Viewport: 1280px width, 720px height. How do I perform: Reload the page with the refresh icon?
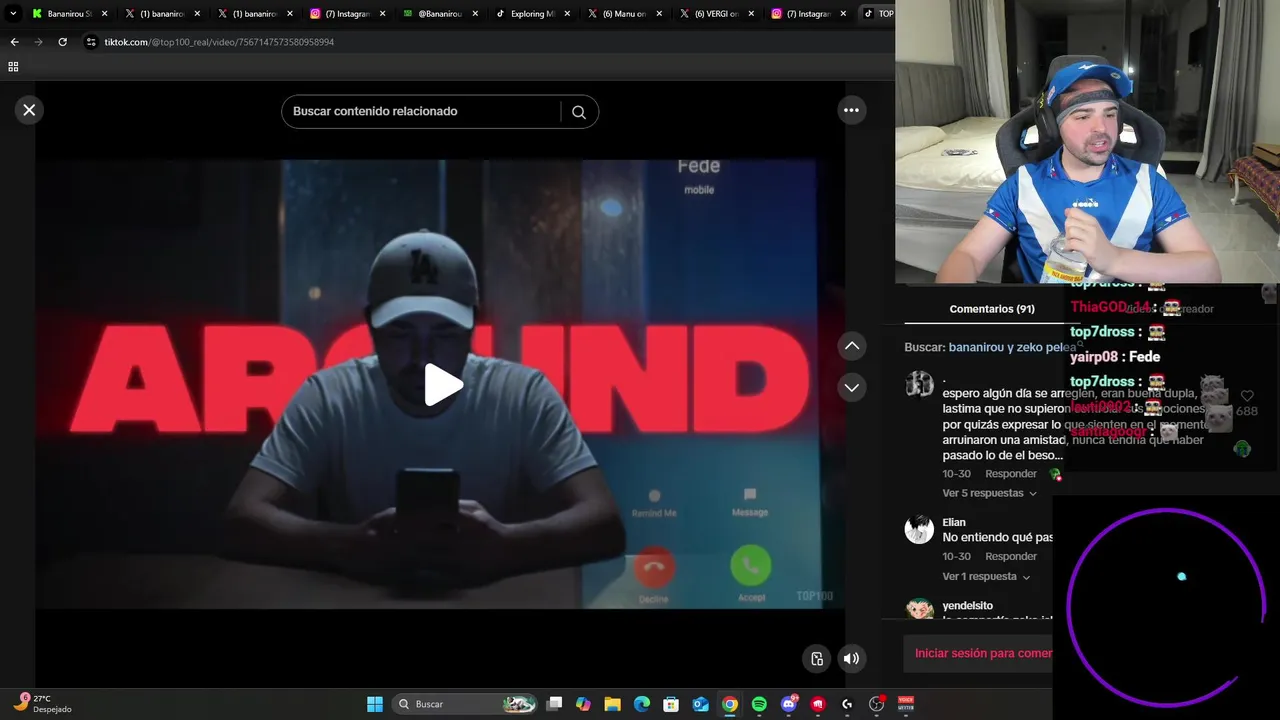pos(62,42)
